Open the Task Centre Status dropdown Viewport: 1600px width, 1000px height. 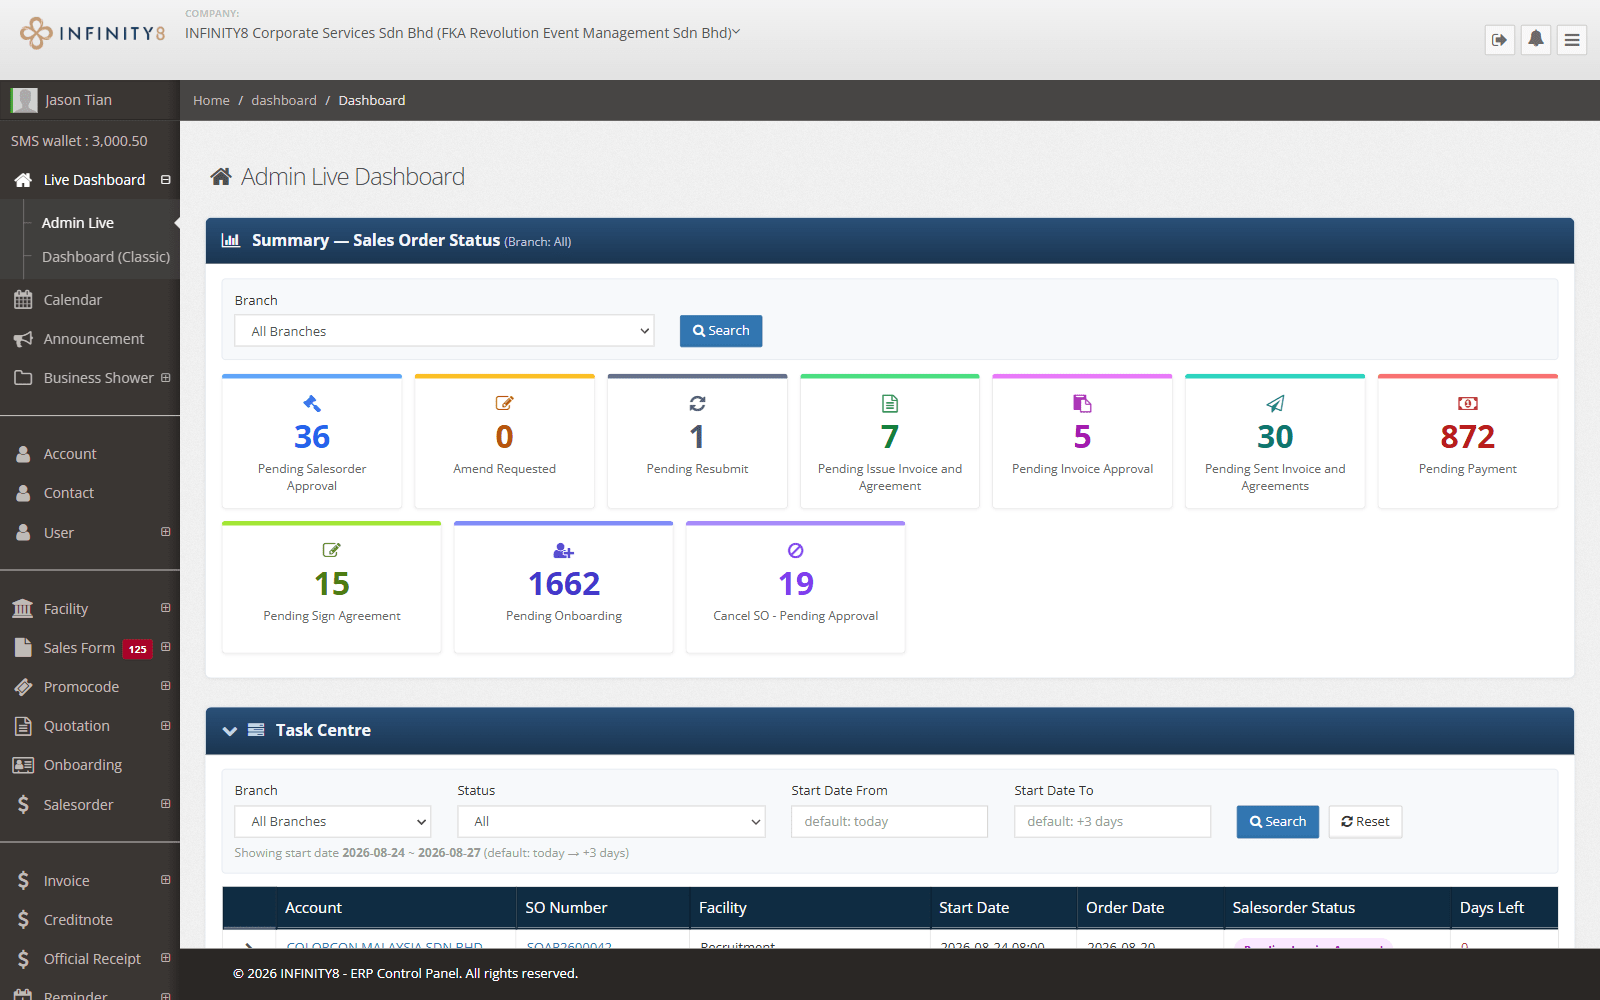[611, 822]
